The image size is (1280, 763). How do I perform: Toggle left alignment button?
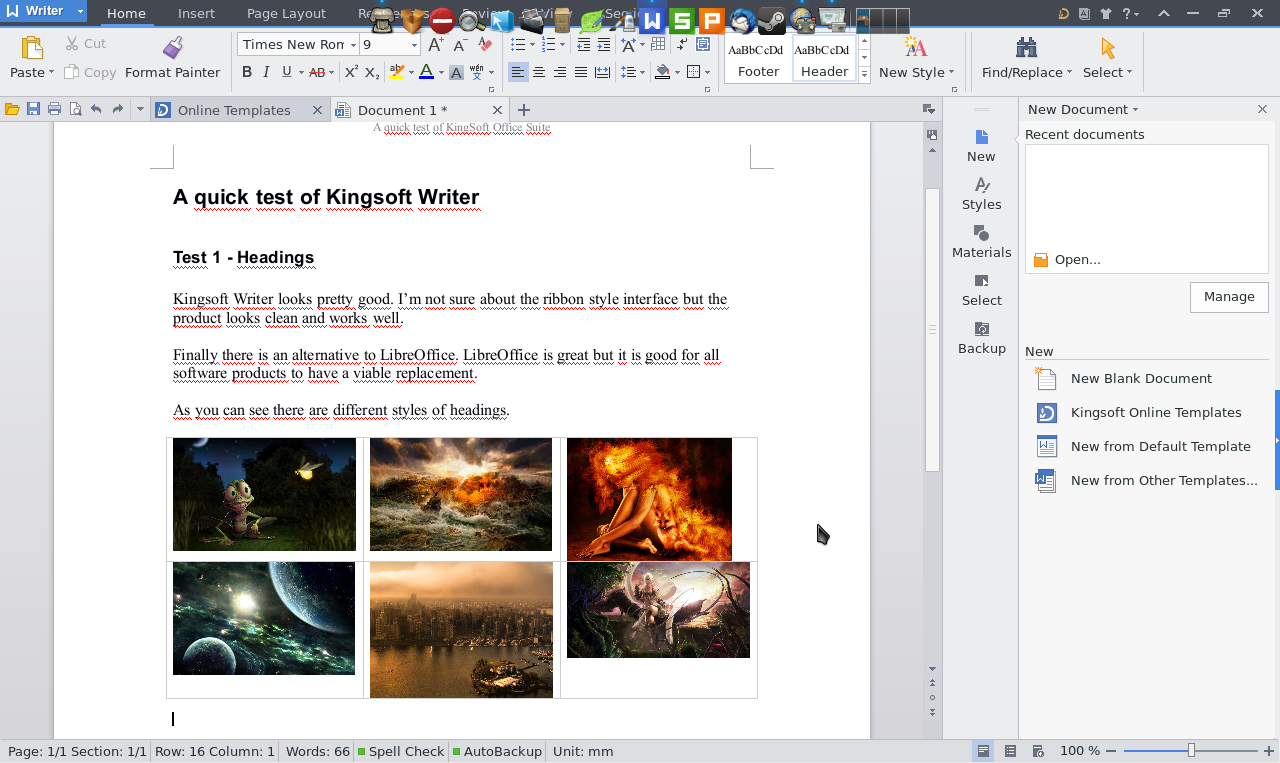[x=518, y=72]
